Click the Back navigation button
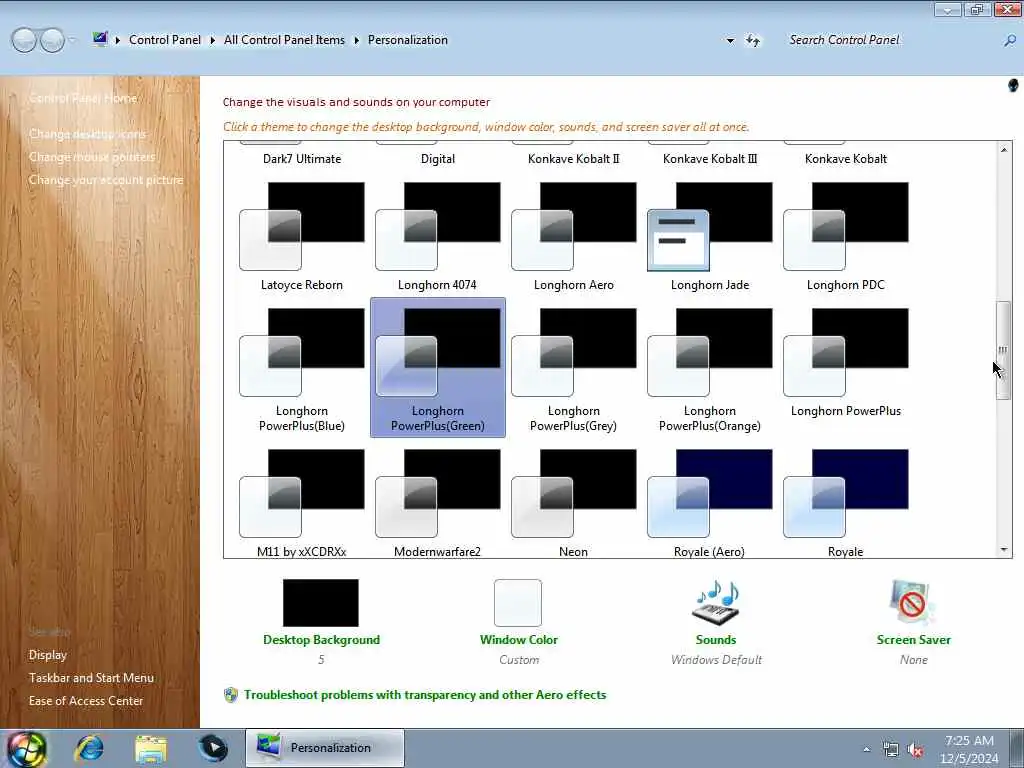1024x768 pixels. (24, 40)
